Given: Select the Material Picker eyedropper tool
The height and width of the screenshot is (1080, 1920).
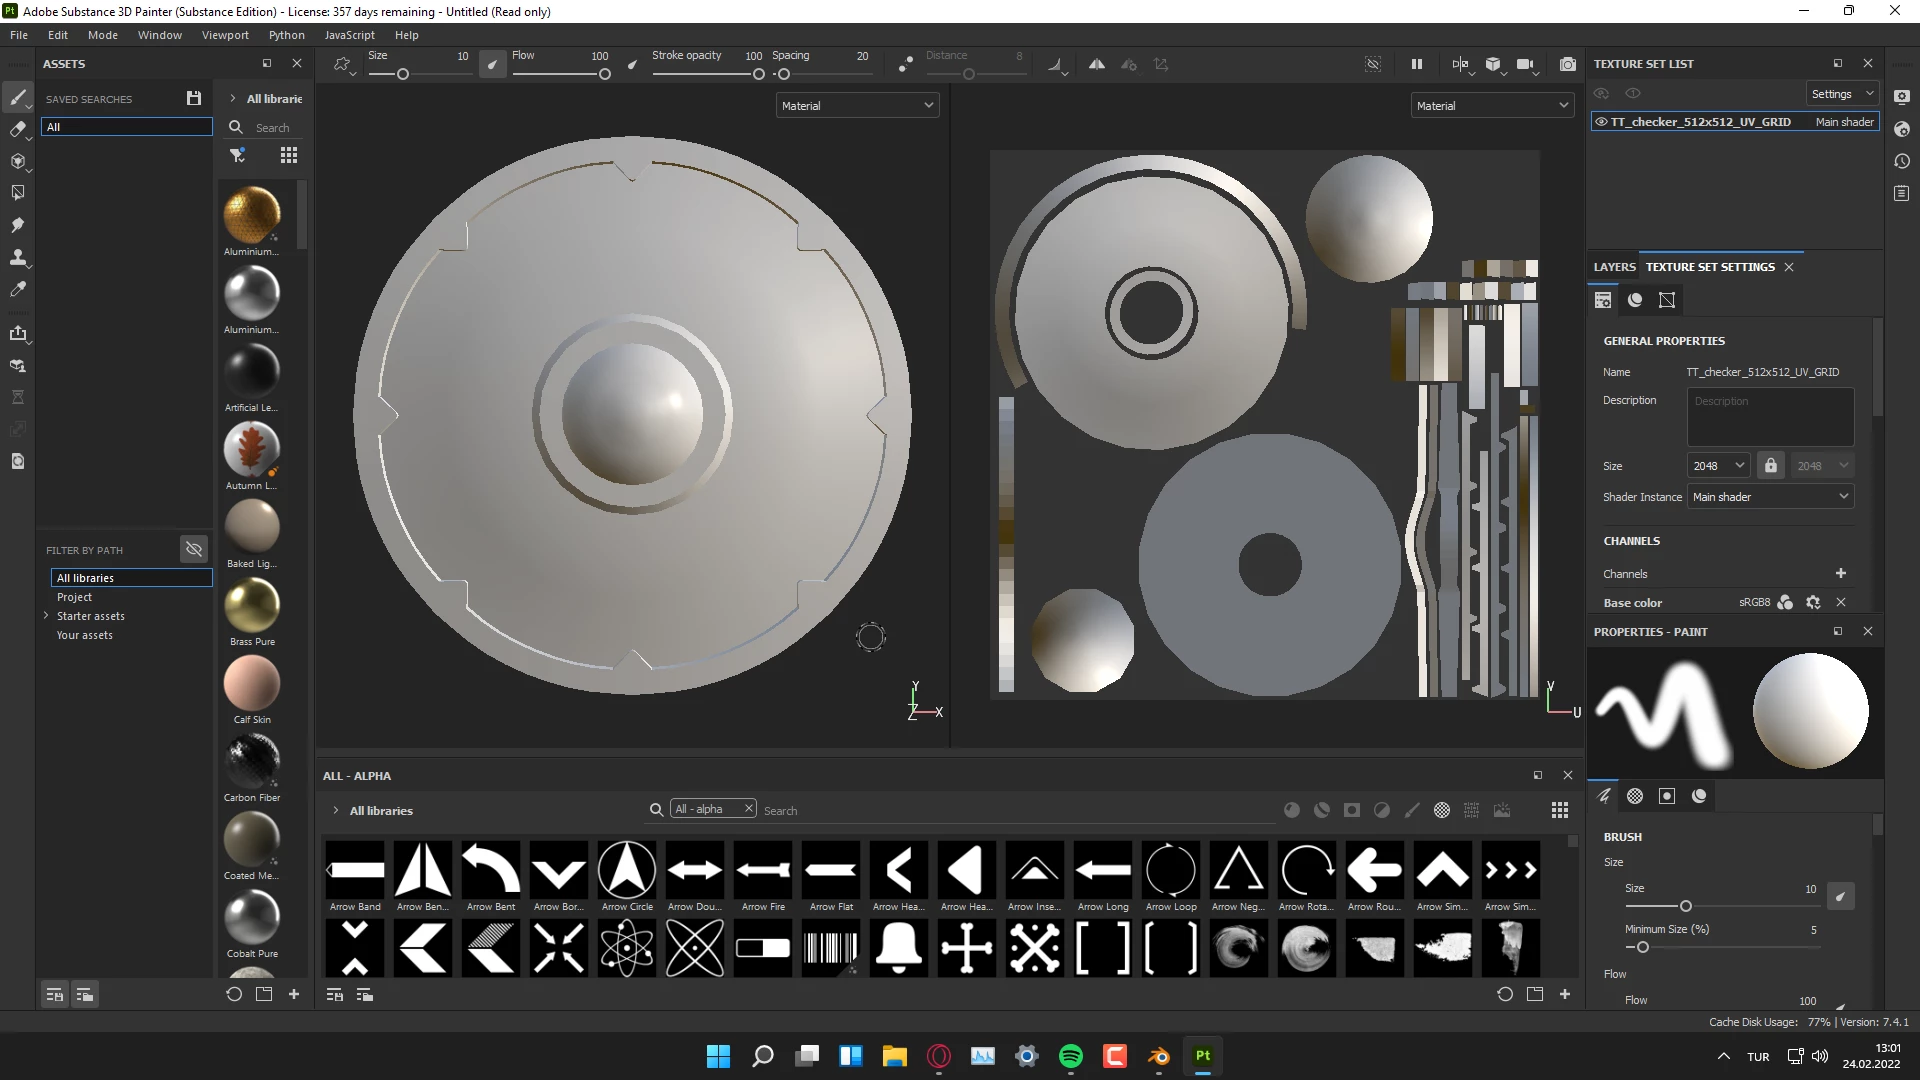Looking at the screenshot, I should pos(17,289).
